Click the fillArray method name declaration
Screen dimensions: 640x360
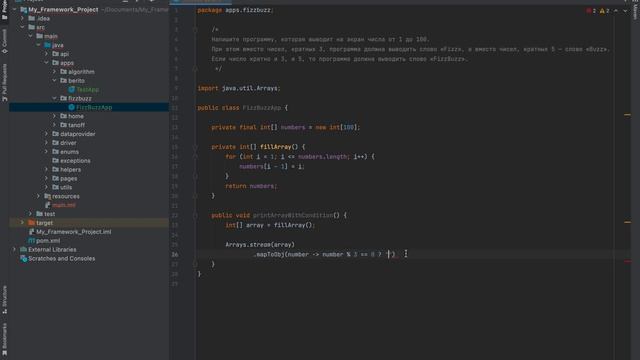(x=276, y=147)
